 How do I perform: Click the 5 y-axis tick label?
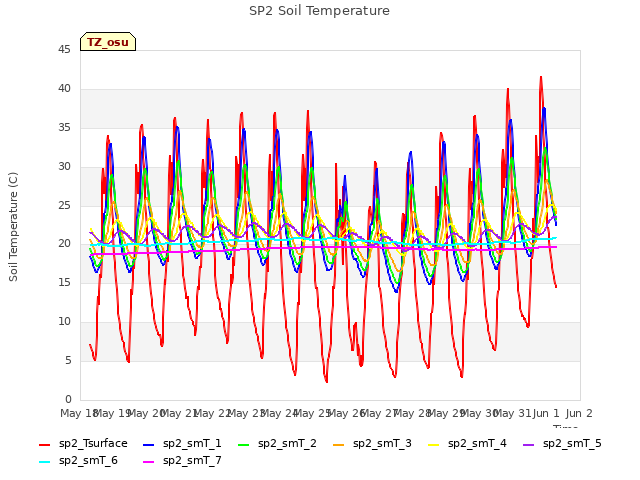pos(68,360)
